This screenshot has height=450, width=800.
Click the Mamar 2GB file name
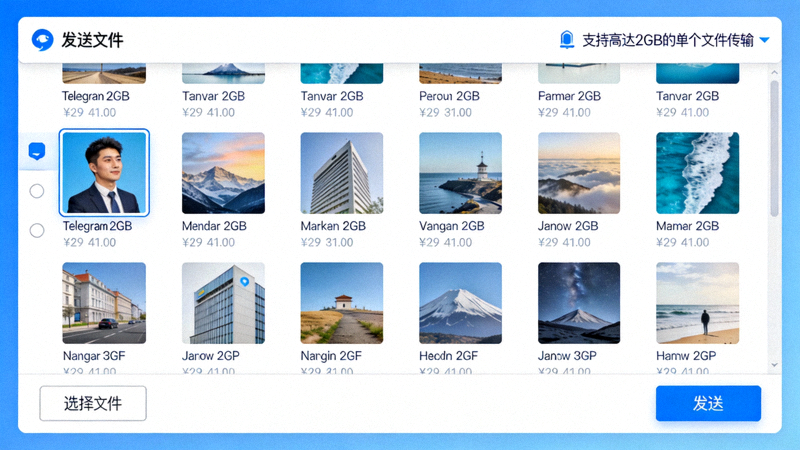pyautogui.click(x=687, y=226)
